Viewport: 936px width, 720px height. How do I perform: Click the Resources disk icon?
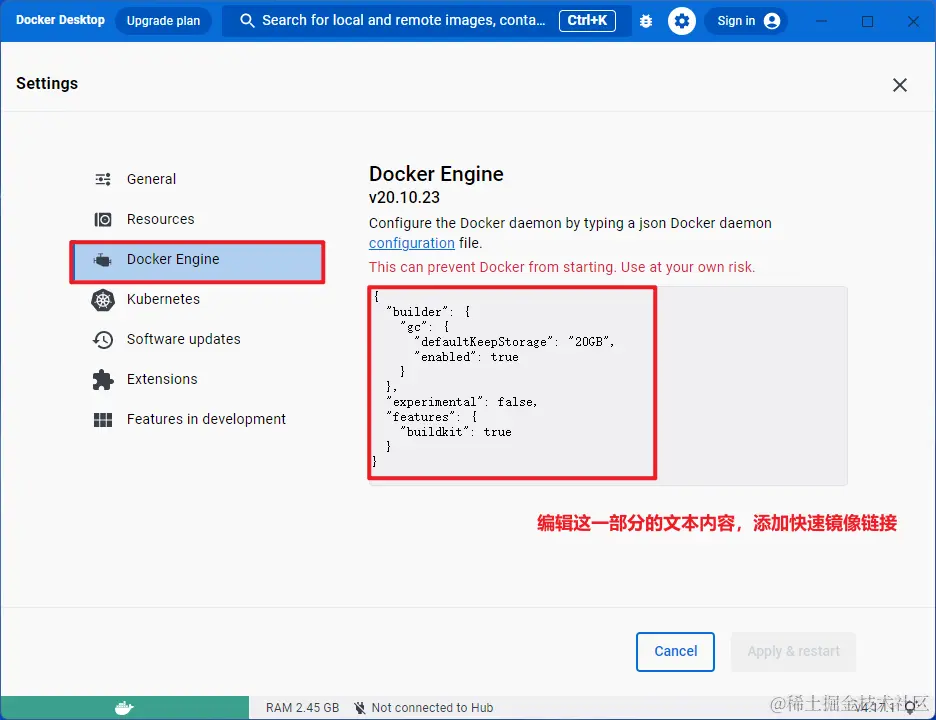103,220
